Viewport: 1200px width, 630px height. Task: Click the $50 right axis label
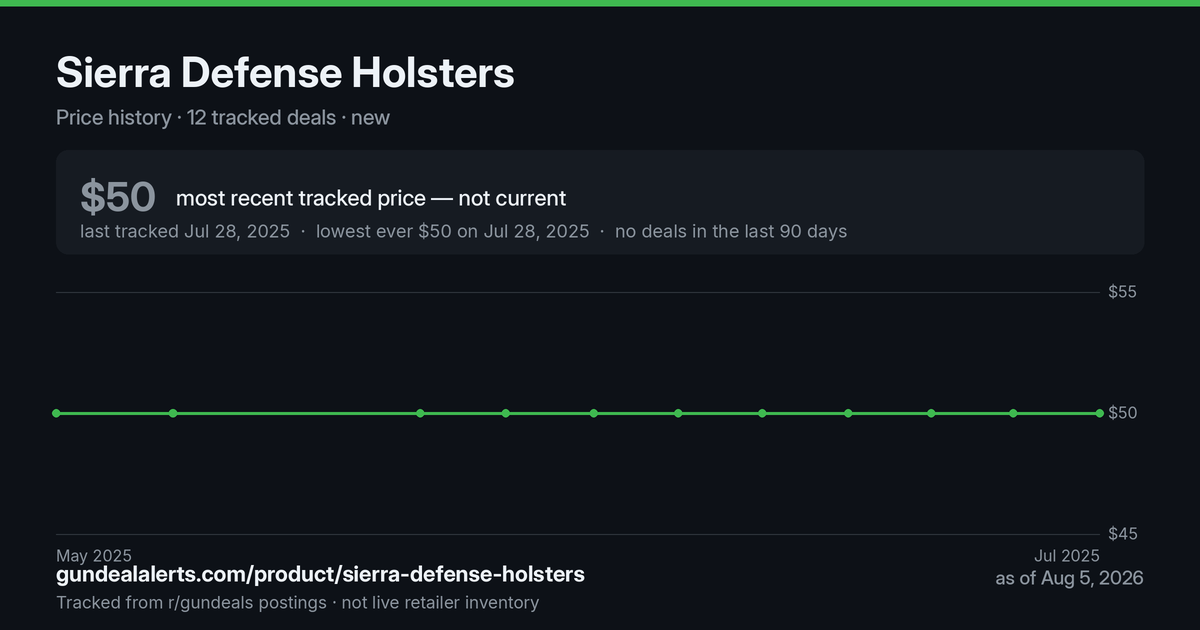click(x=1122, y=413)
